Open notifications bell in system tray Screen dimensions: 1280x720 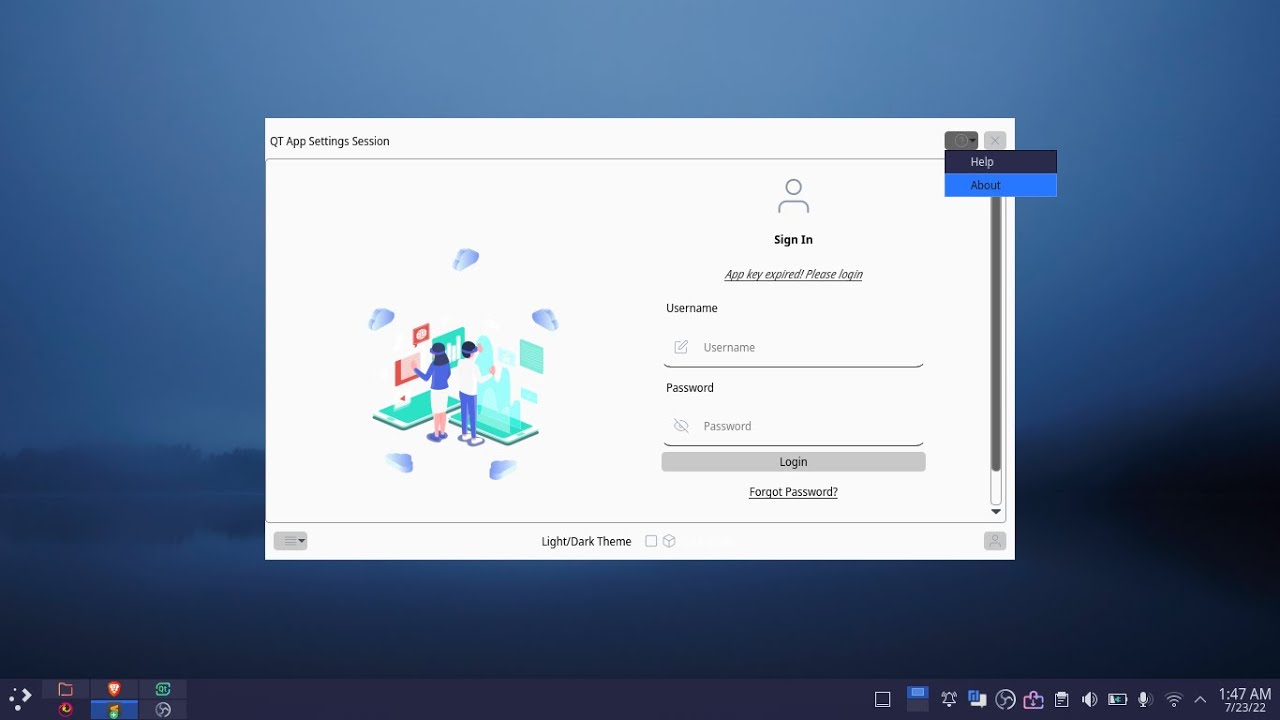click(949, 699)
